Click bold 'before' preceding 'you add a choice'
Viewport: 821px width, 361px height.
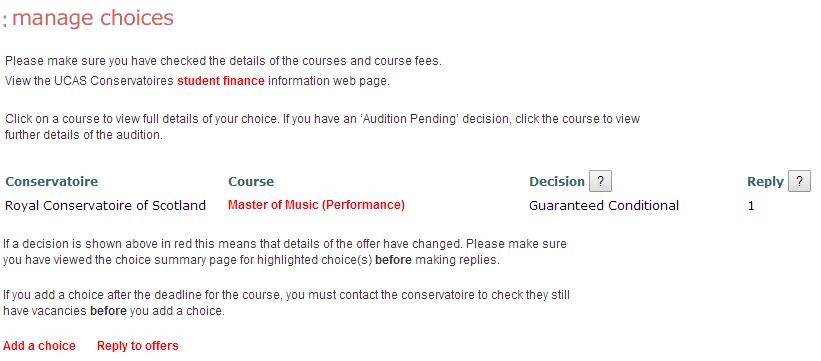pos(108,310)
